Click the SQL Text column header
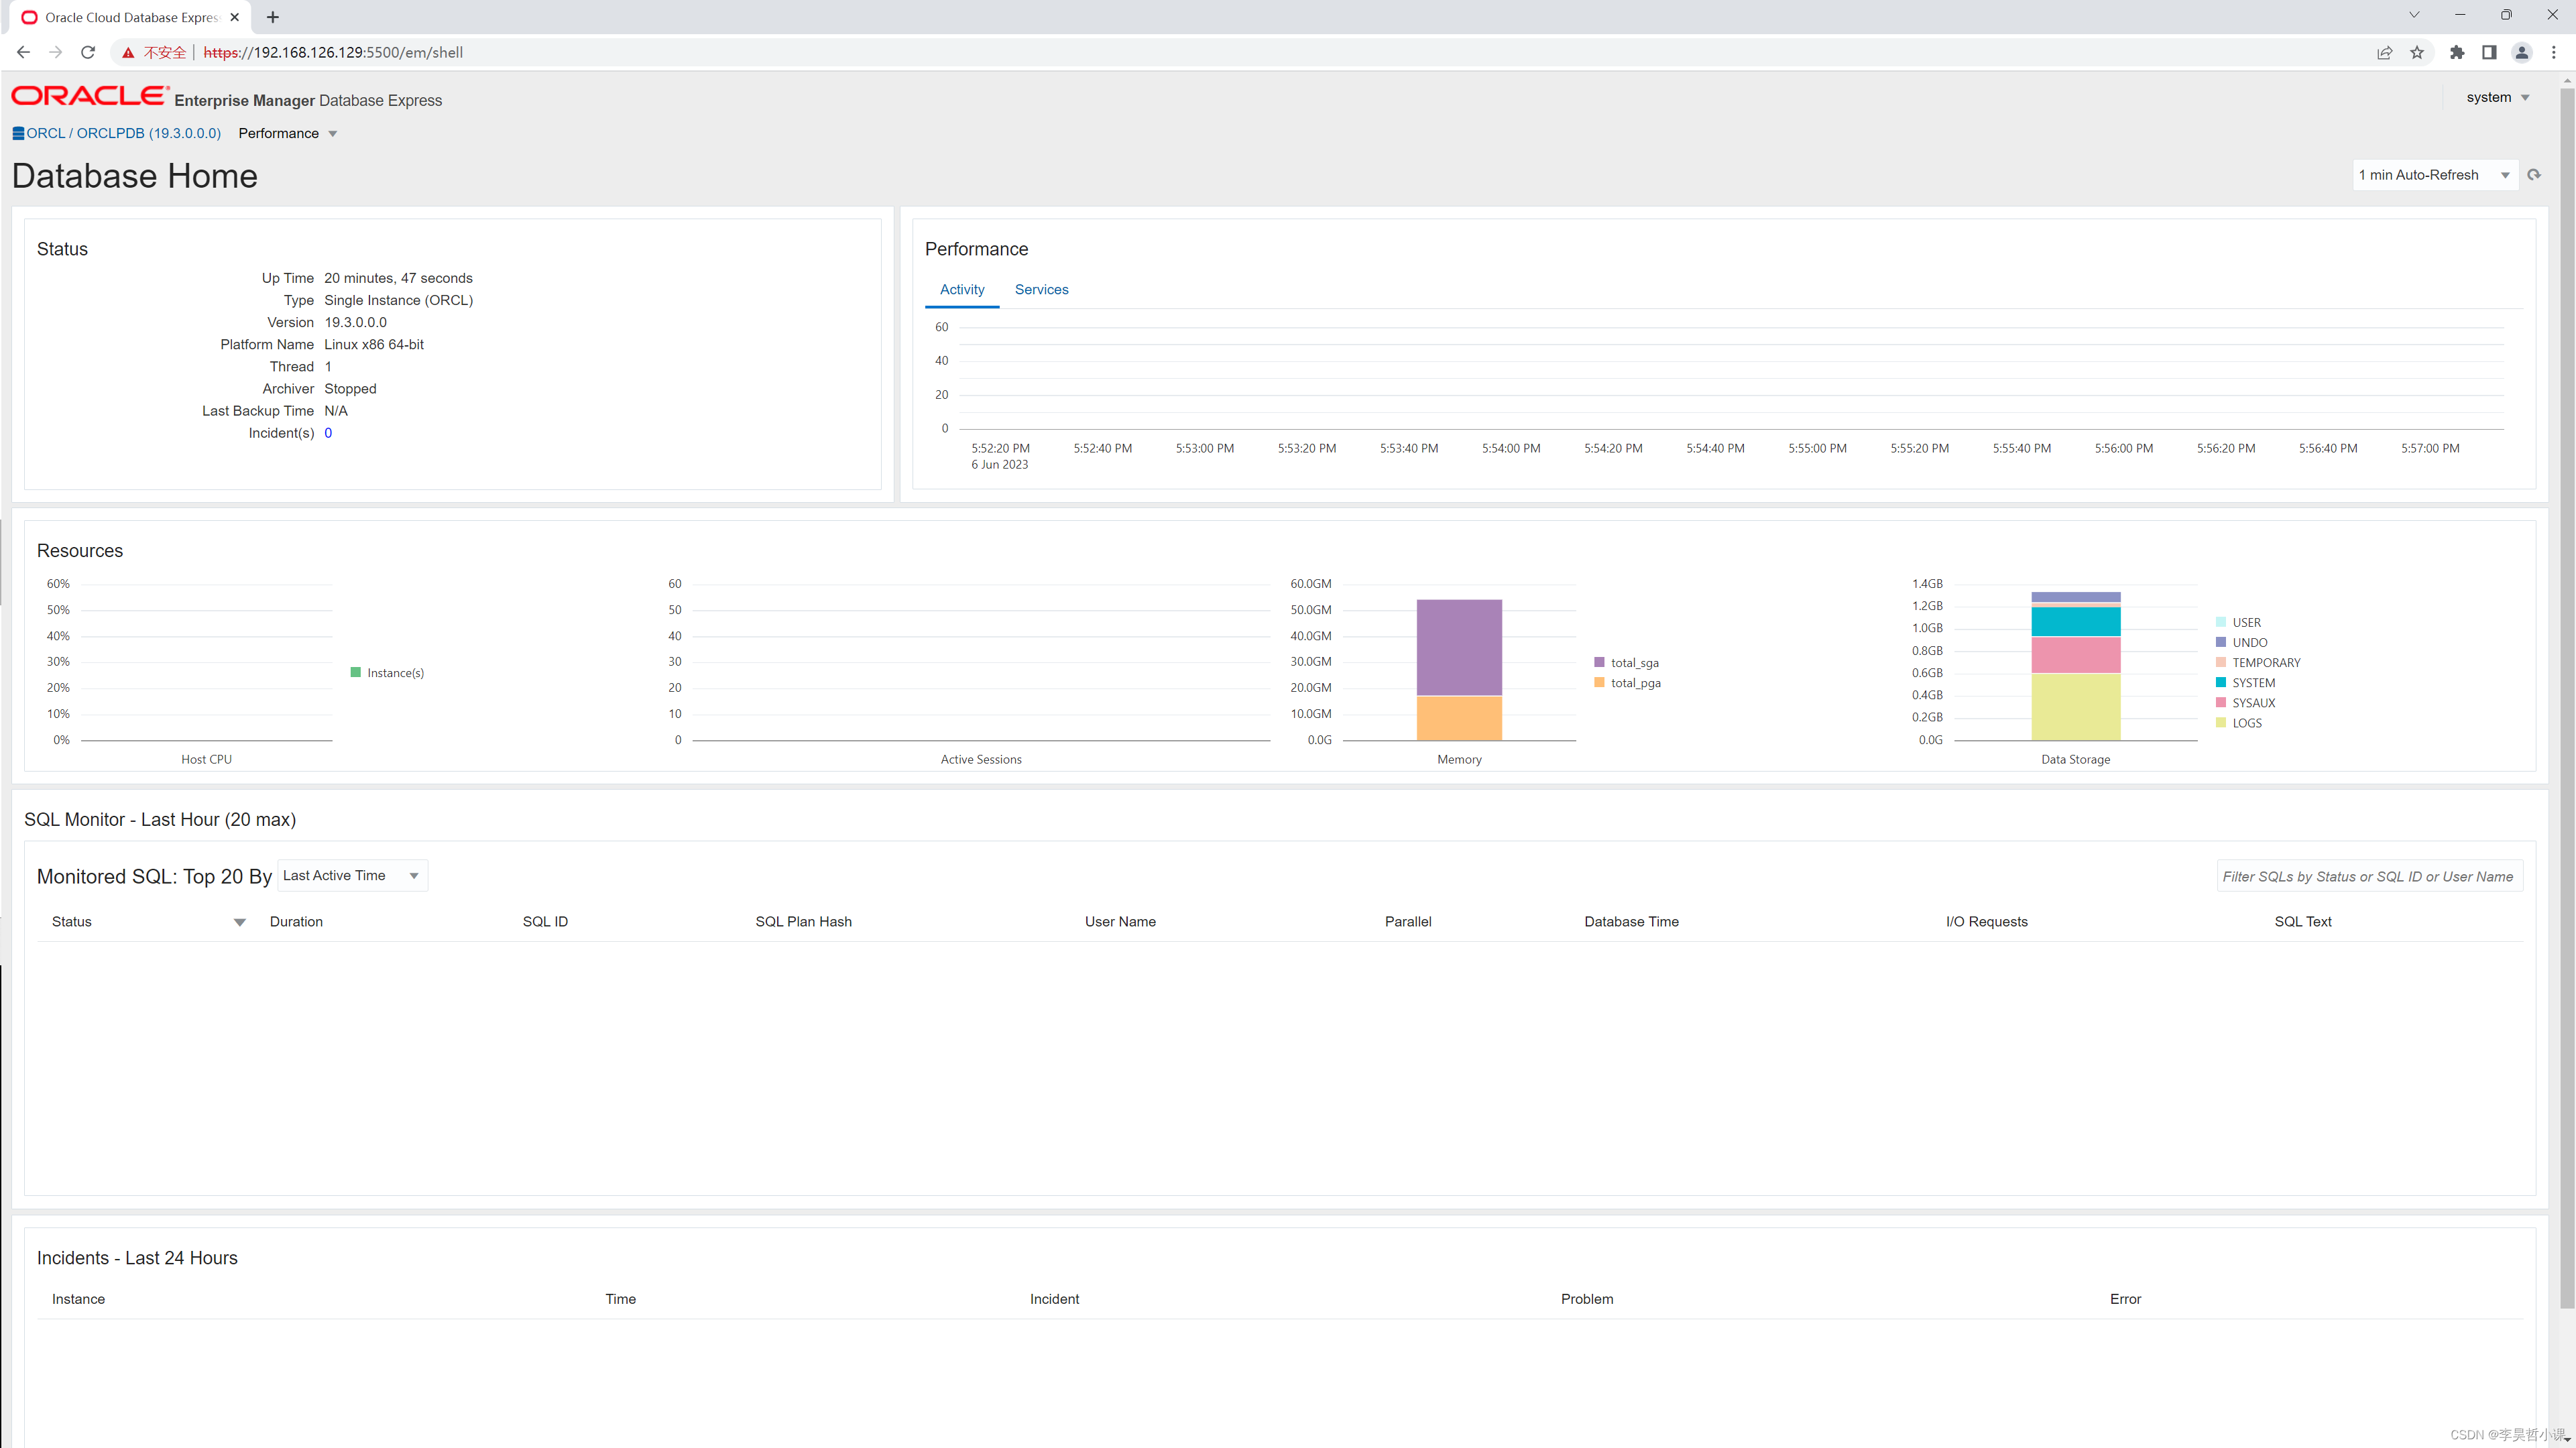 [x=2302, y=922]
